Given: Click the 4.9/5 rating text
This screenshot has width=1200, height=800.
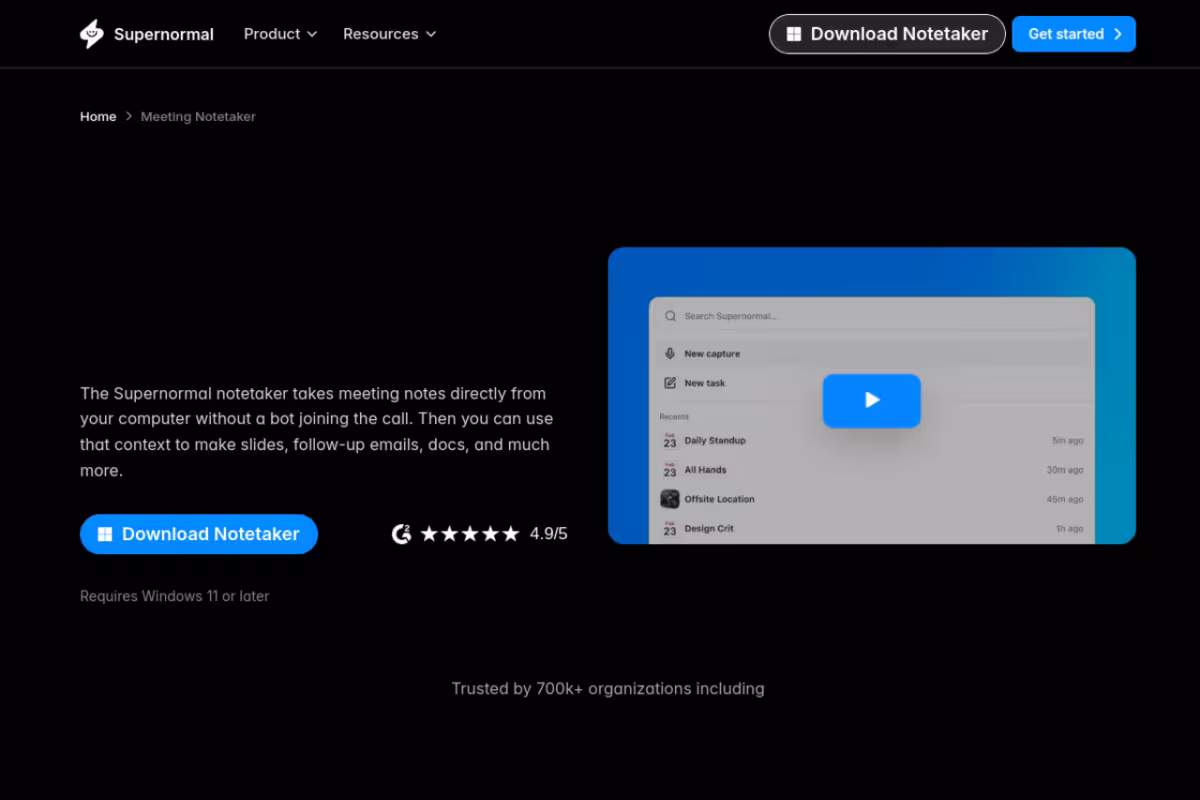Looking at the screenshot, I should [548, 534].
